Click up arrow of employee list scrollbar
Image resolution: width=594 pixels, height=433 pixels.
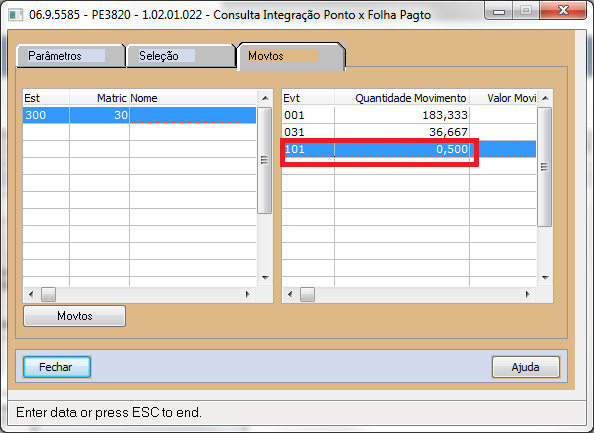click(x=265, y=98)
